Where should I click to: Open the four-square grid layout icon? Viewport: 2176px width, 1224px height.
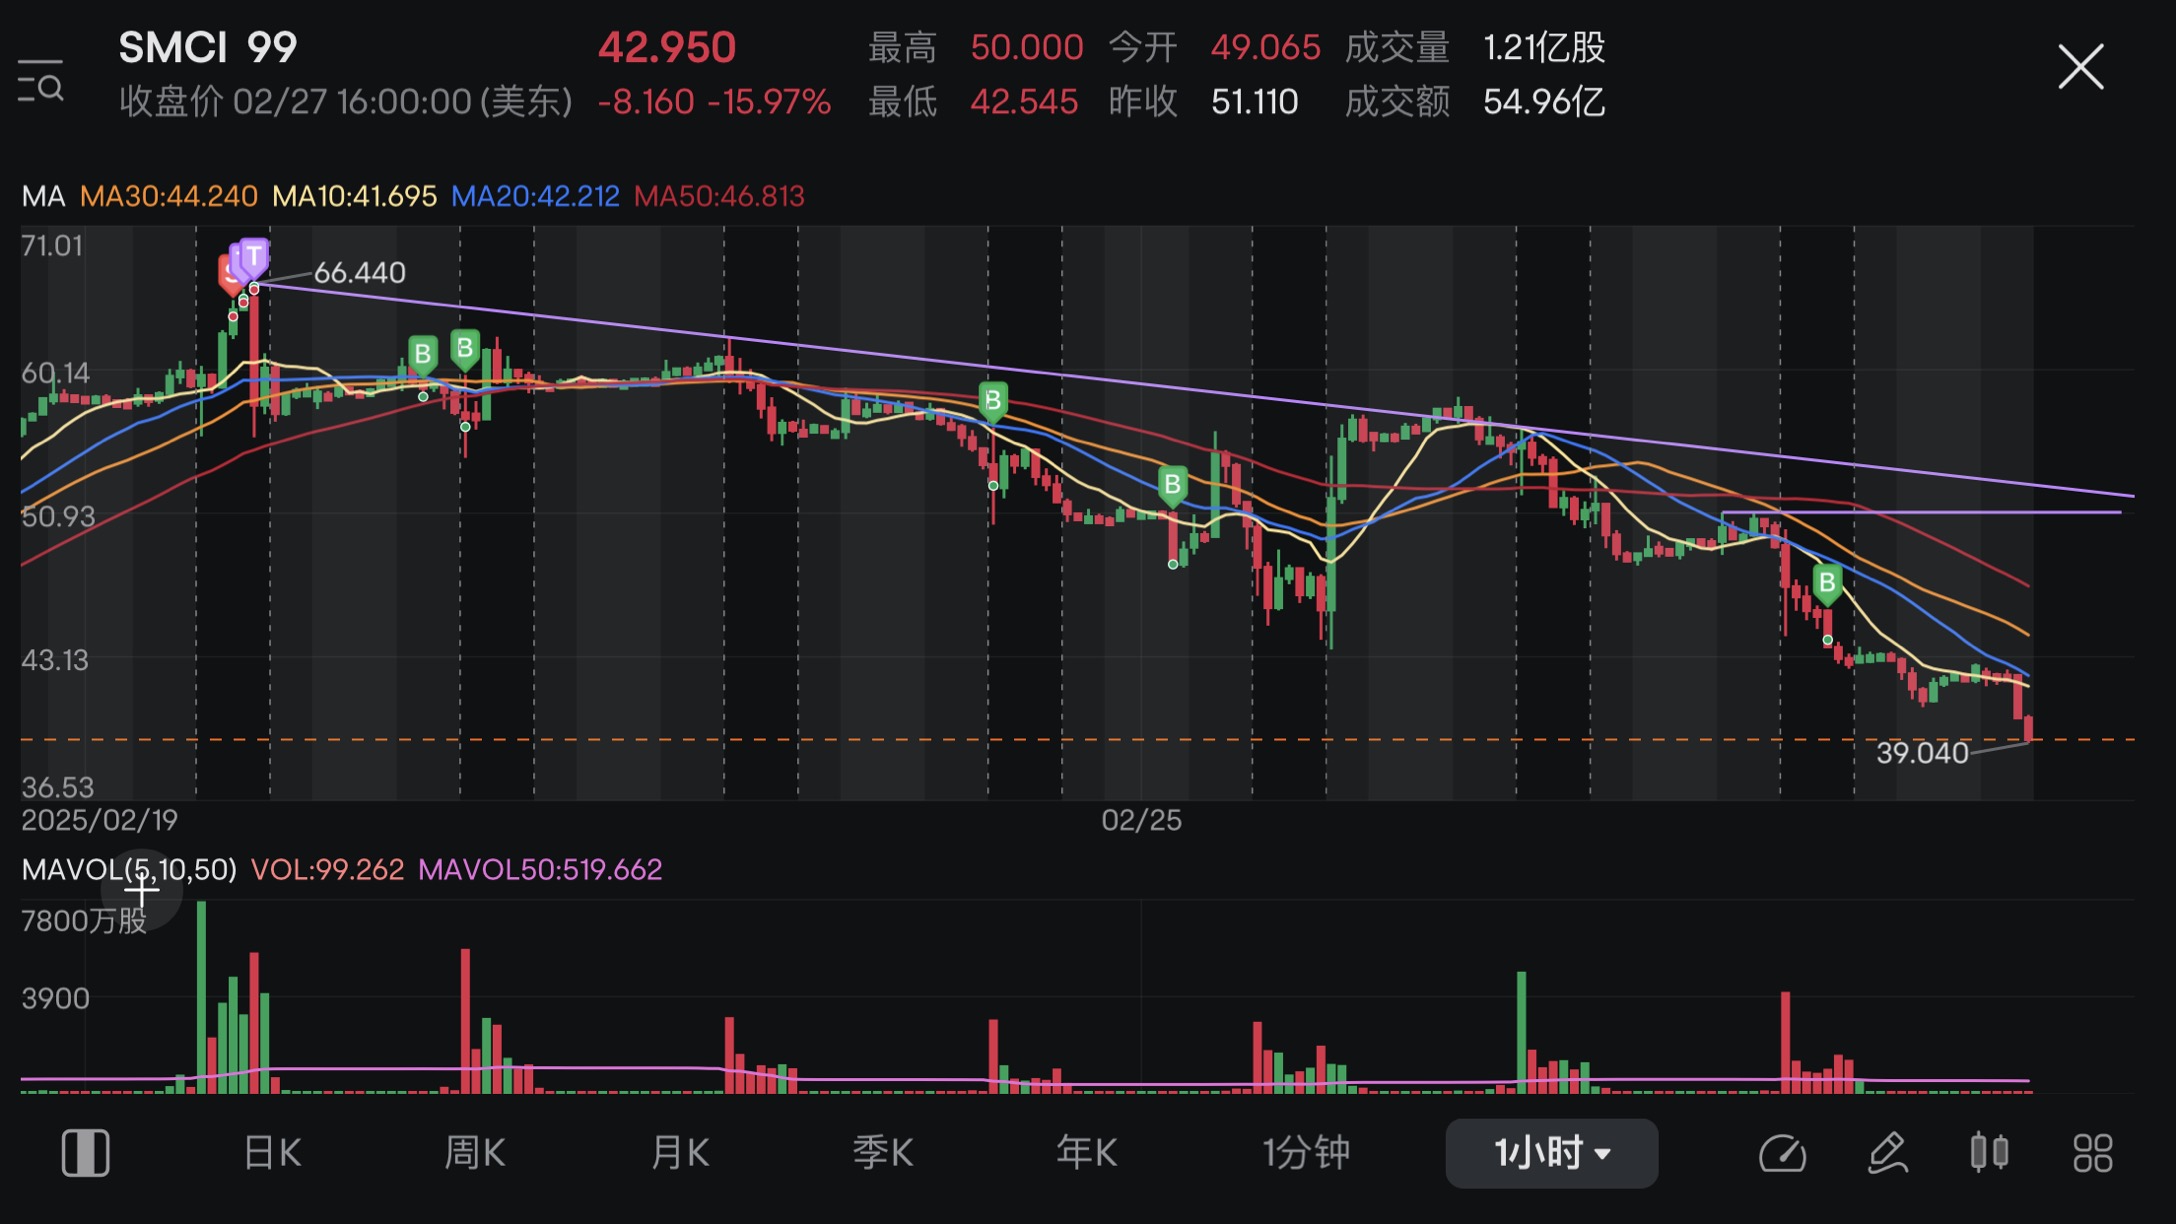pyautogui.click(x=2092, y=1153)
